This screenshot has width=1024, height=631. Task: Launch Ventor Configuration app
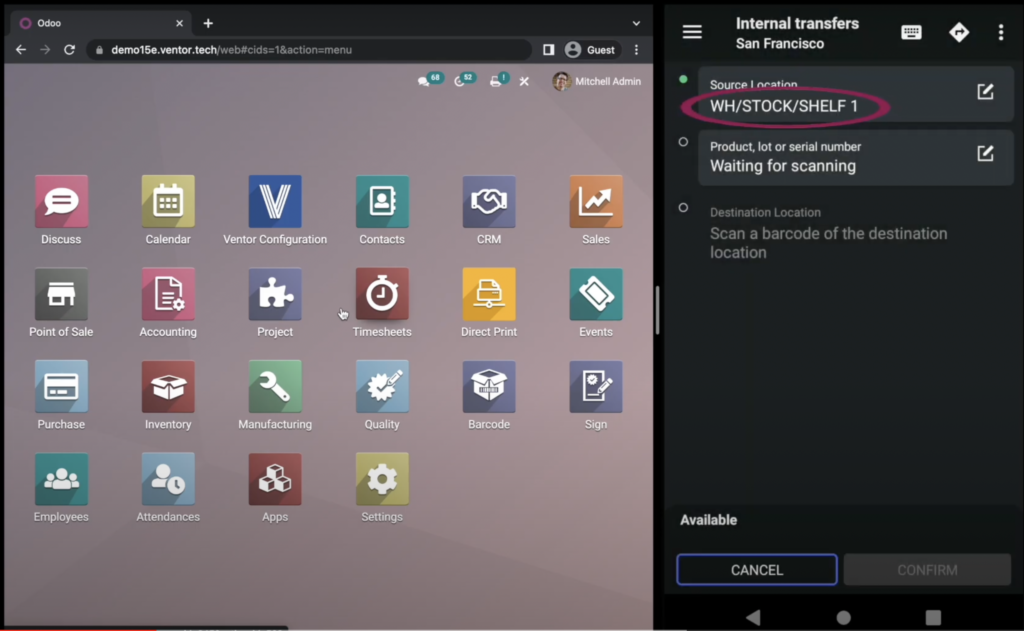tap(275, 202)
